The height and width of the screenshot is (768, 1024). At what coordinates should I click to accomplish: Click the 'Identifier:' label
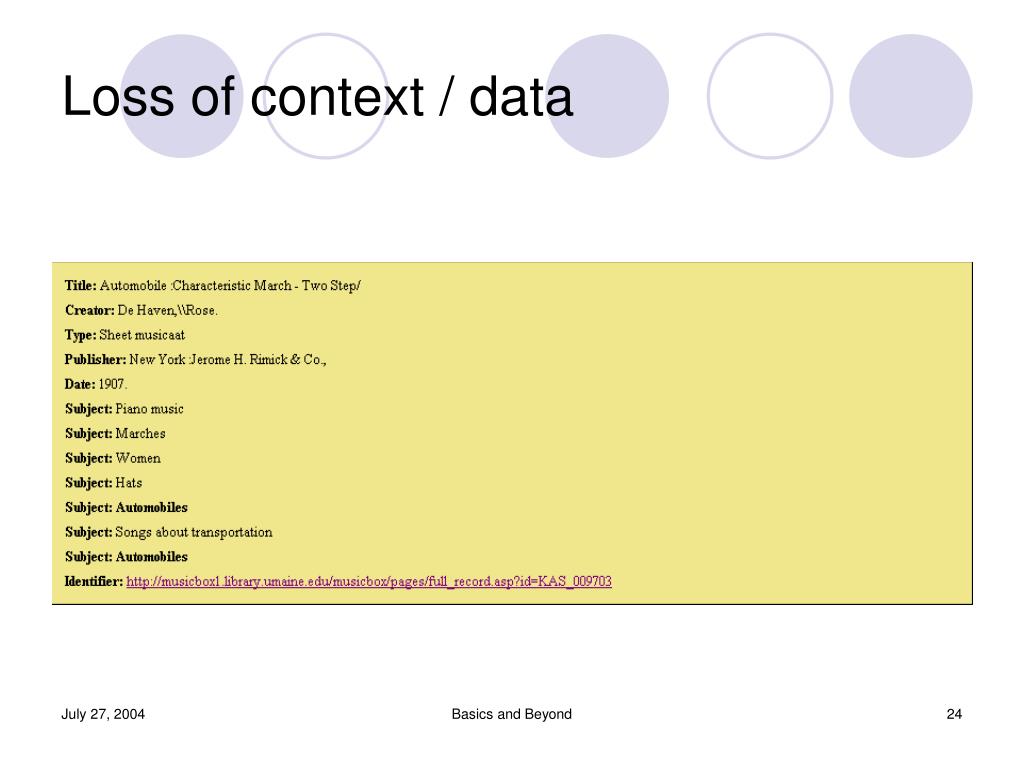[x=93, y=581]
